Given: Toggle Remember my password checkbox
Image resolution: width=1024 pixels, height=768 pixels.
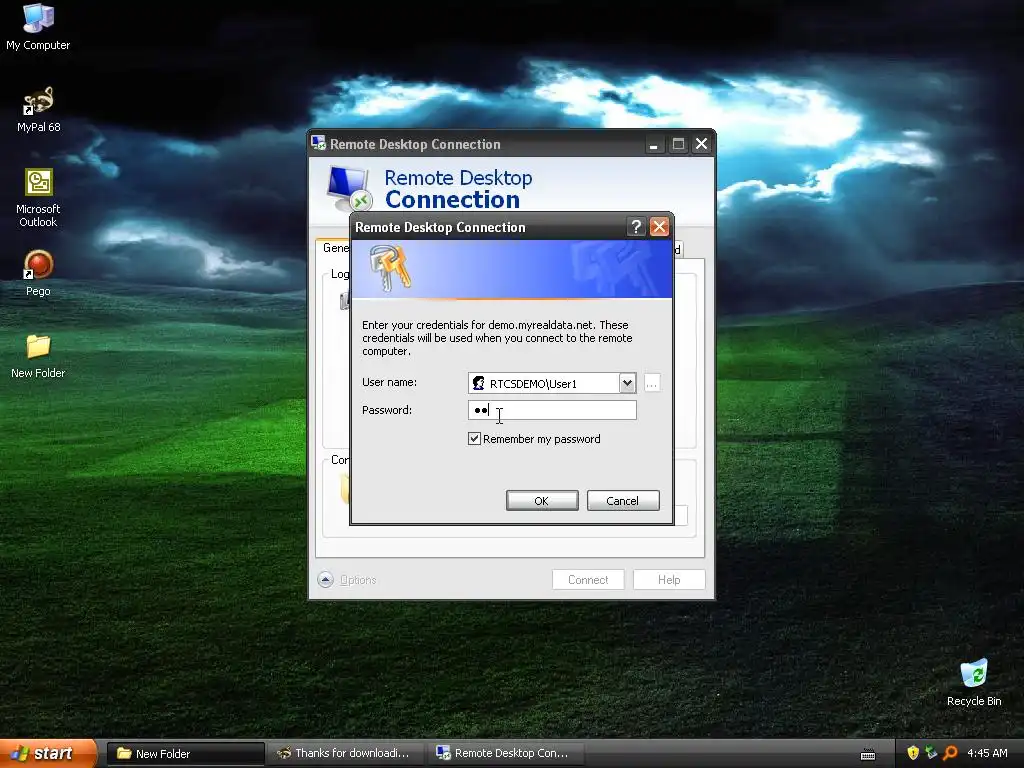Looking at the screenshot, I should tap(474, 439).
